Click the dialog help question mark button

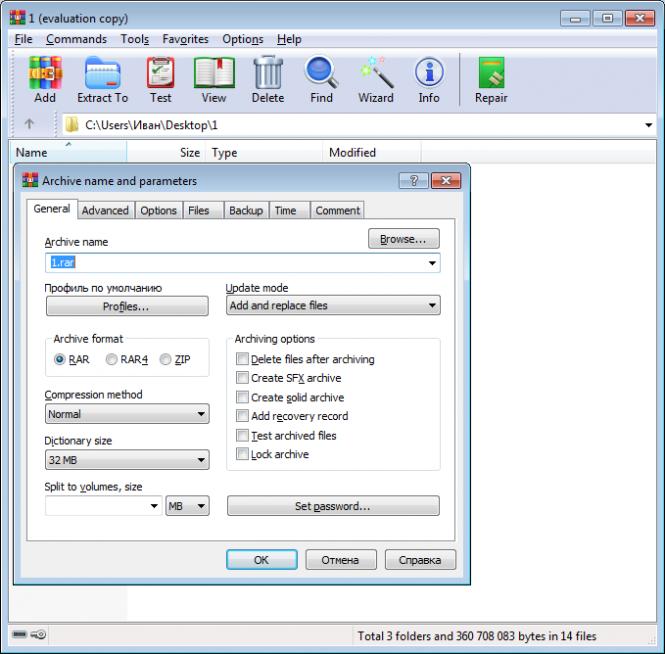(414, 181)
